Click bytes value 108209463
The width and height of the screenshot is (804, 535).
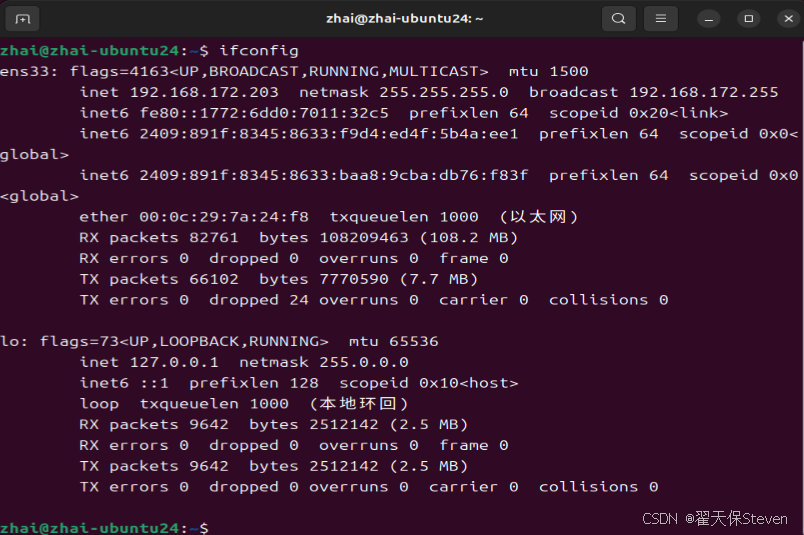[364, 237]
